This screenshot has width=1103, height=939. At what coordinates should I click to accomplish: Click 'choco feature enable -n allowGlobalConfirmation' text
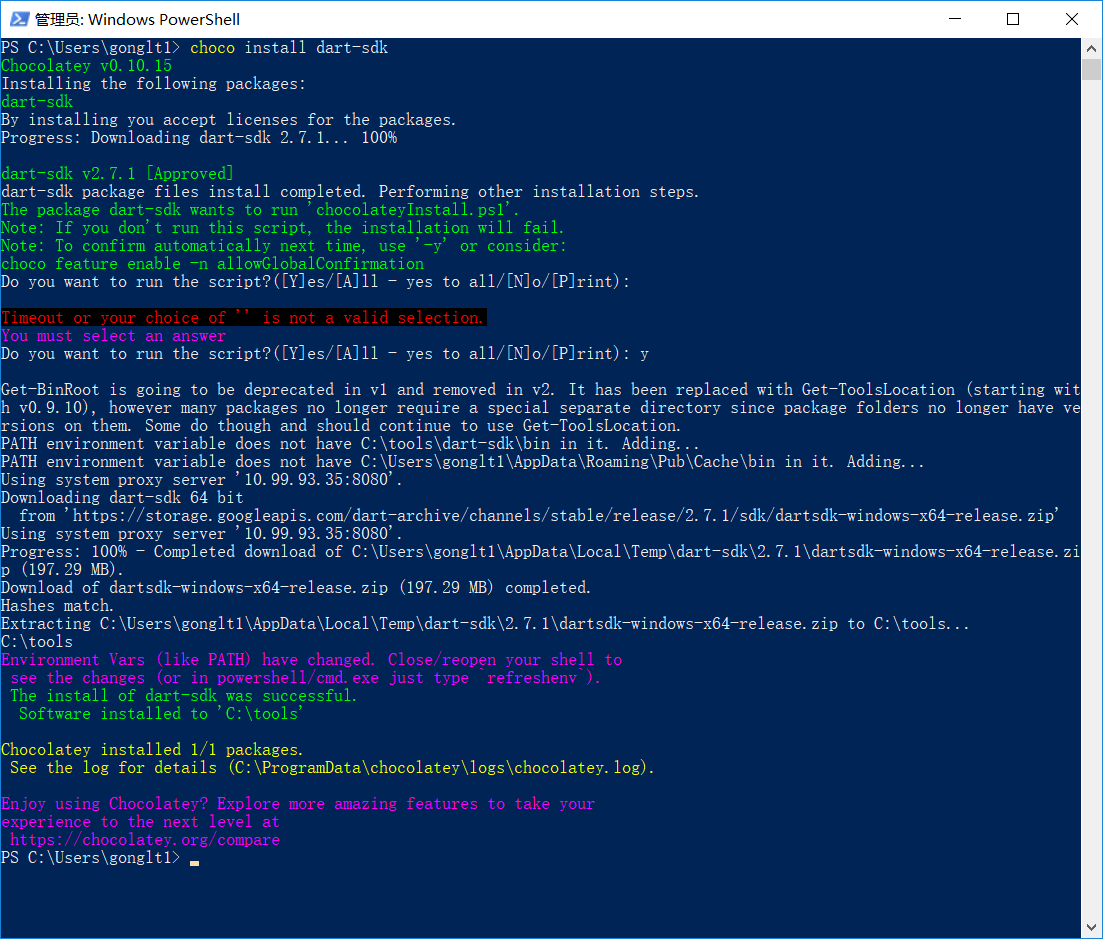pyautogui.click(x=212, y=264)
